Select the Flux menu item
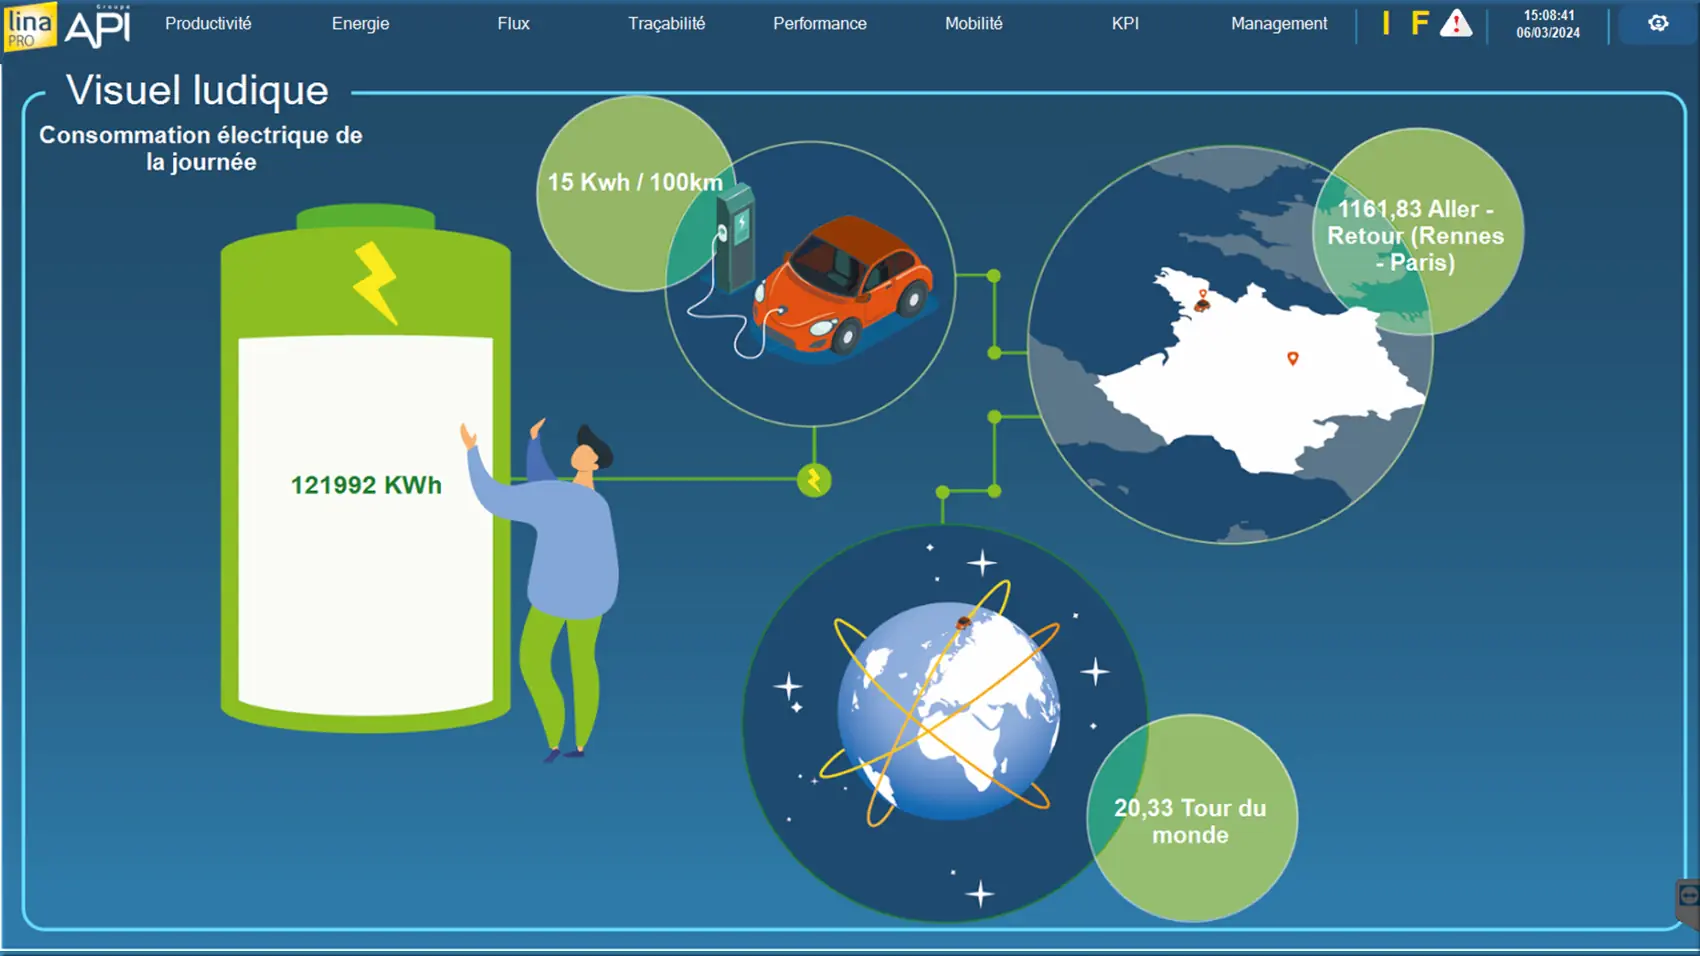Viewport: 1700px width, 956px height. [x=513, y=23]
